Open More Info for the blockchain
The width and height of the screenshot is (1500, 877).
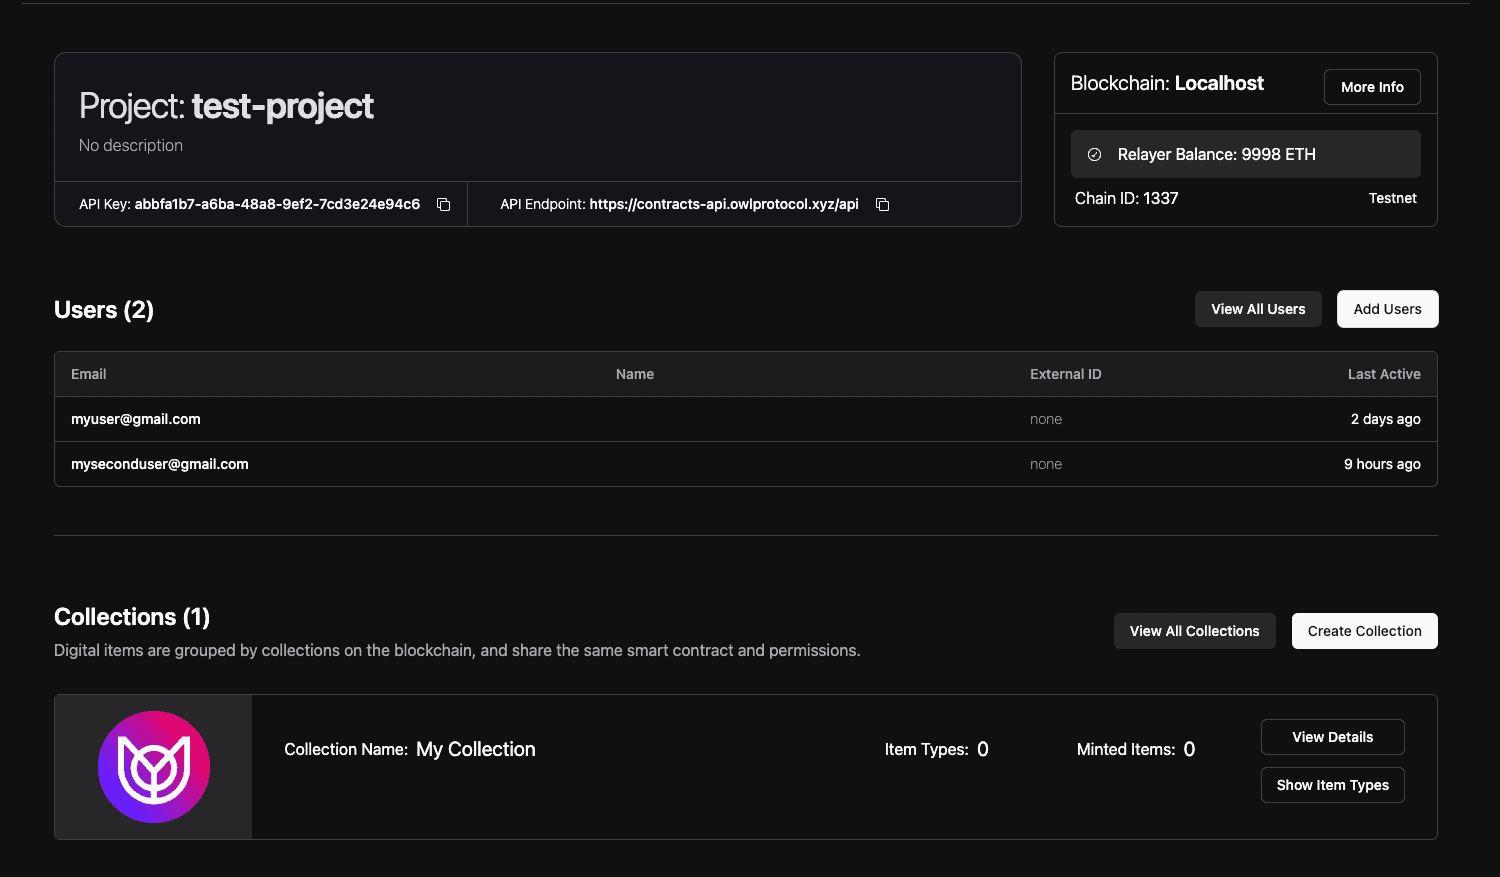tap(1371, 87)
